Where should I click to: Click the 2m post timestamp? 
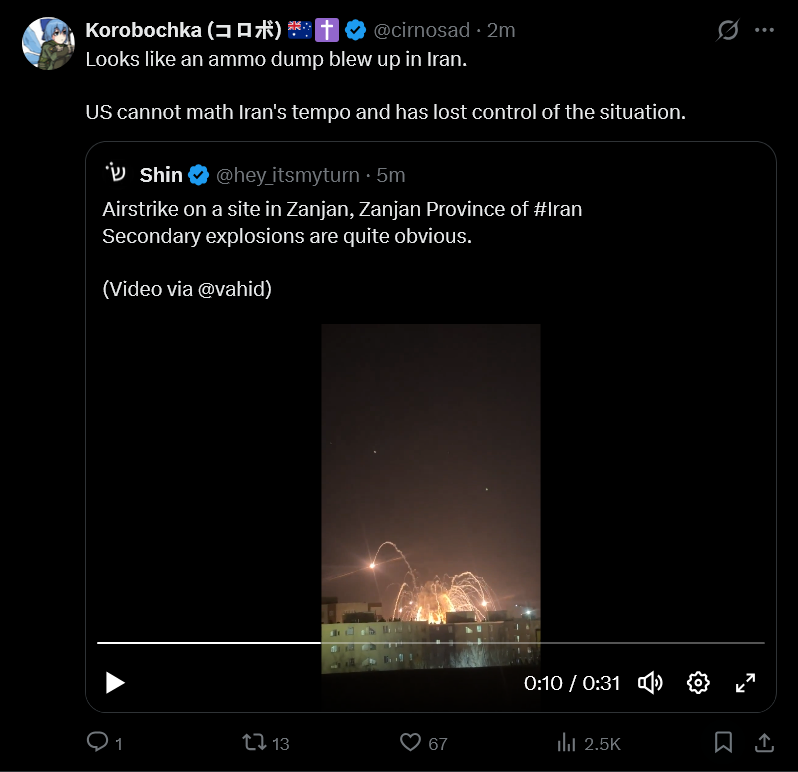(x=501, y=30)
